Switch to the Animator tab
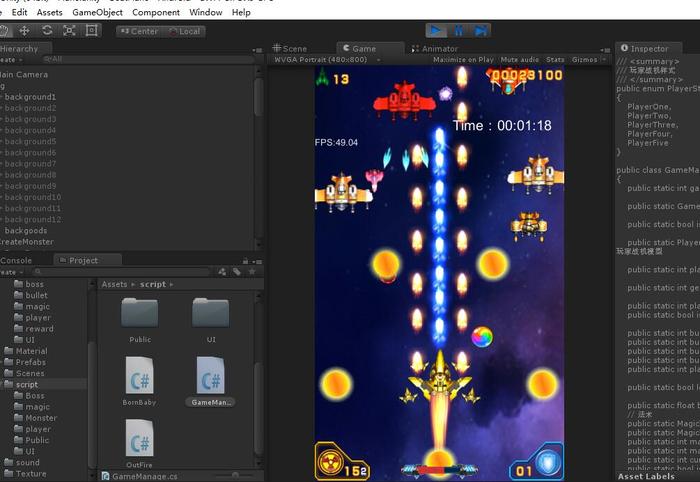 (434, 49)
